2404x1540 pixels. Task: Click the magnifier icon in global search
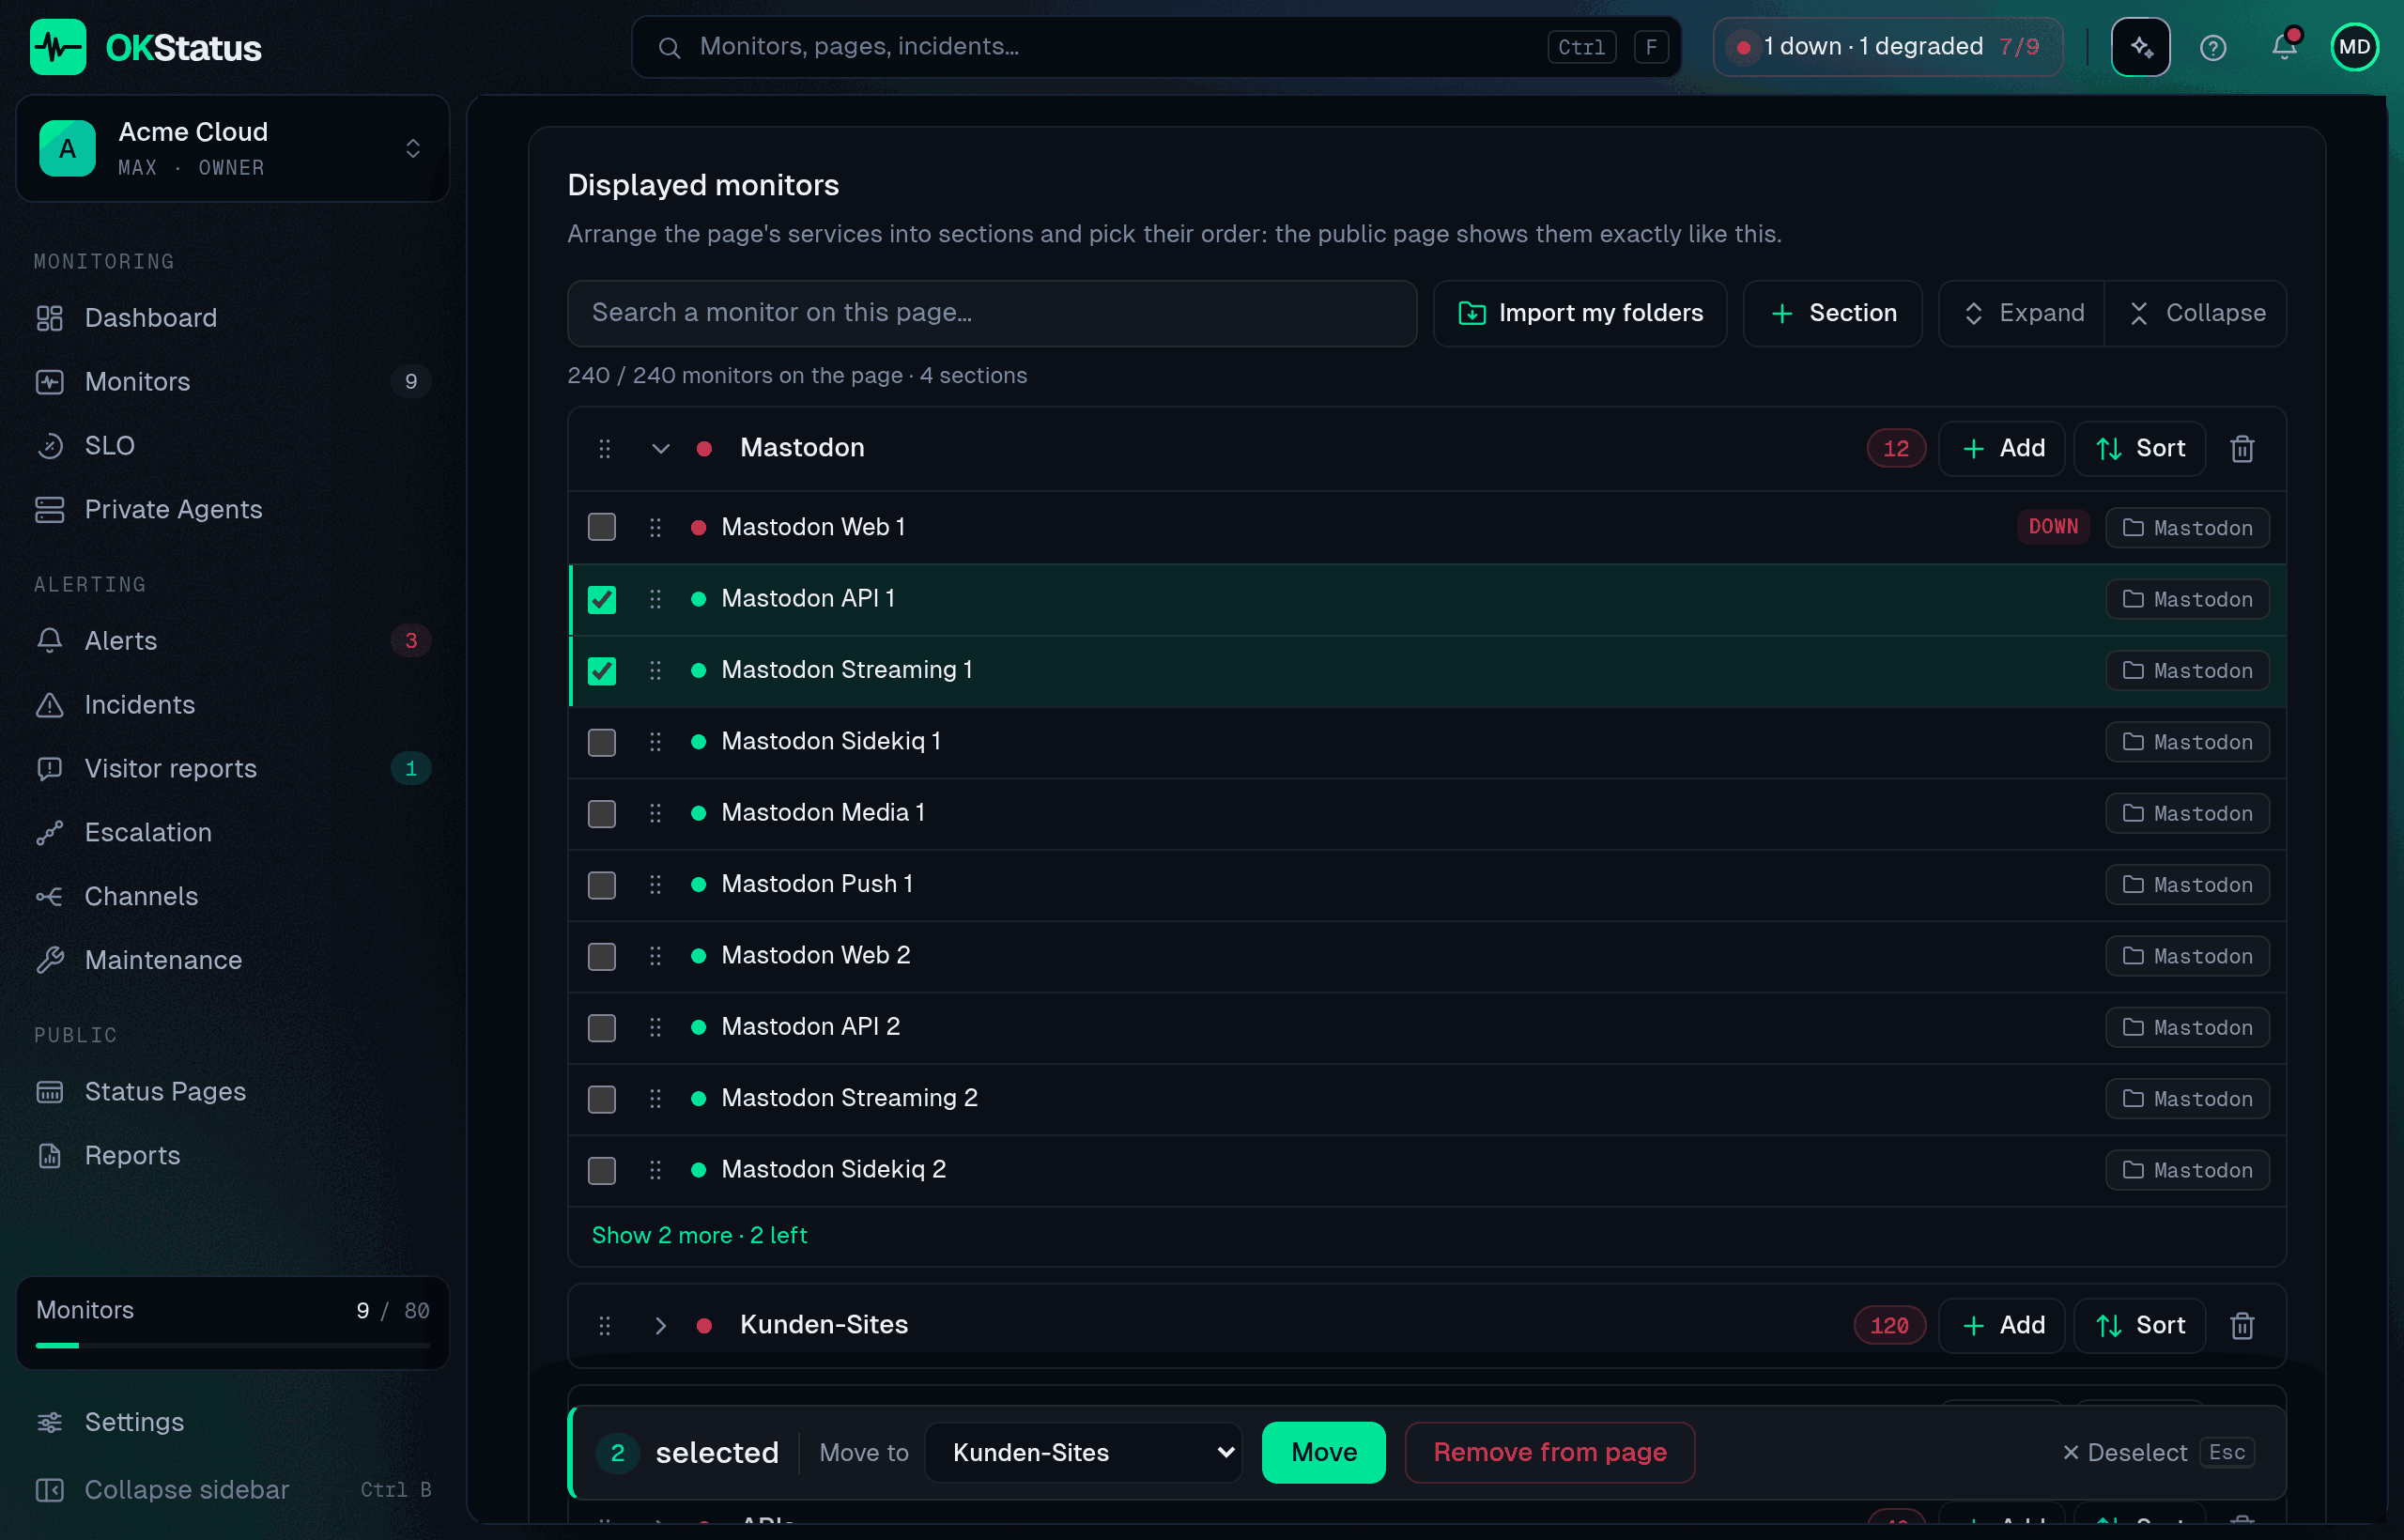(x=669, y=47)
